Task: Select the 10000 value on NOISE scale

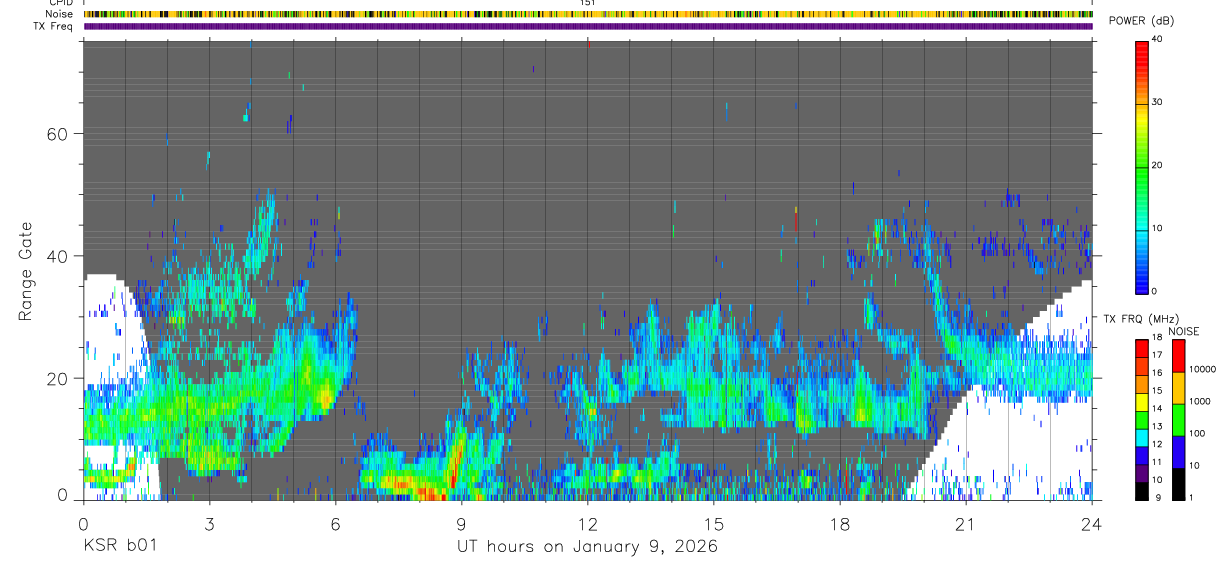Action: tap(1202, 369)
